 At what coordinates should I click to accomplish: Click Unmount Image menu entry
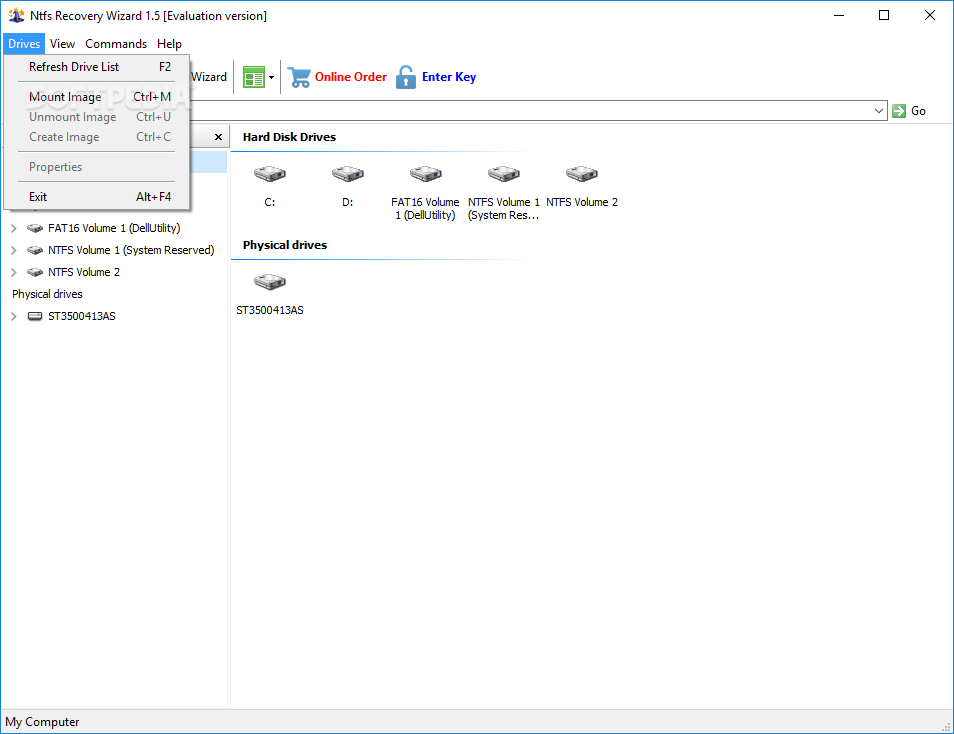coord(97,117)
